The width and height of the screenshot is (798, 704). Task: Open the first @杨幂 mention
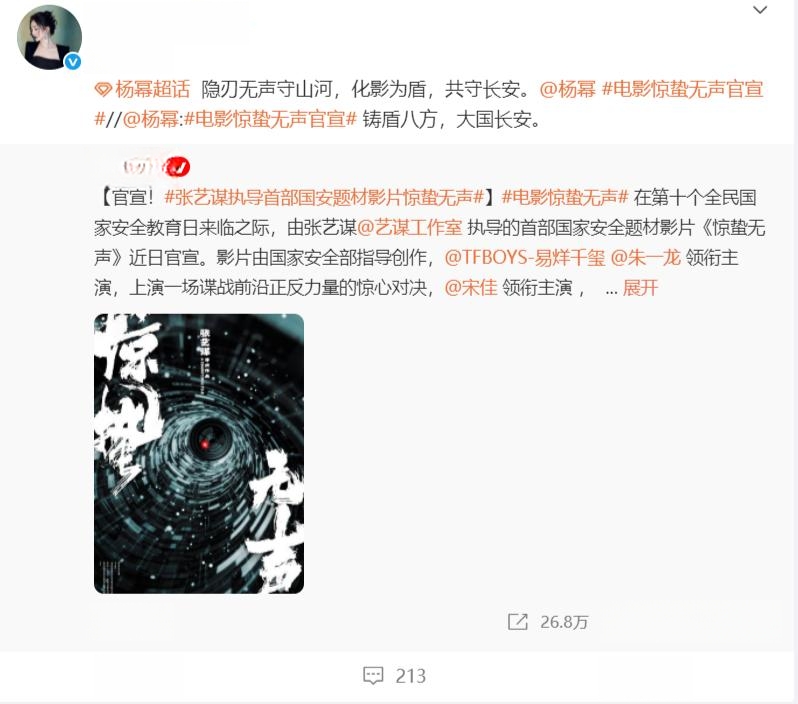567,89
